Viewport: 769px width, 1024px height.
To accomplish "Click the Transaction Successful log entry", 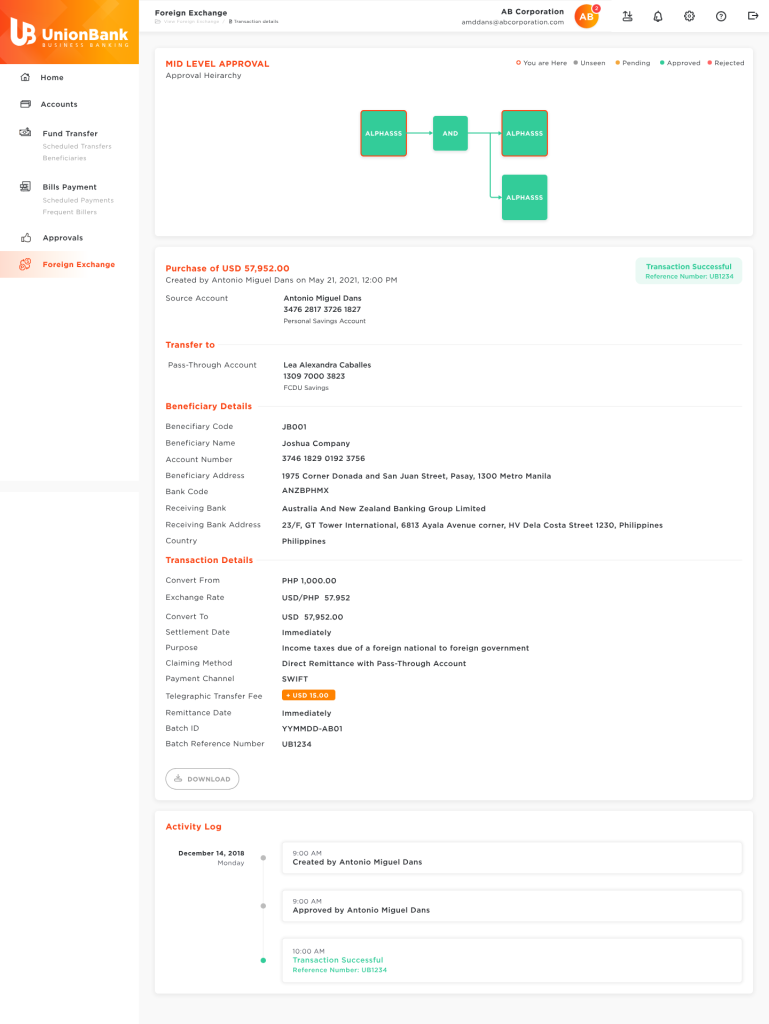I will pos(511,960).
